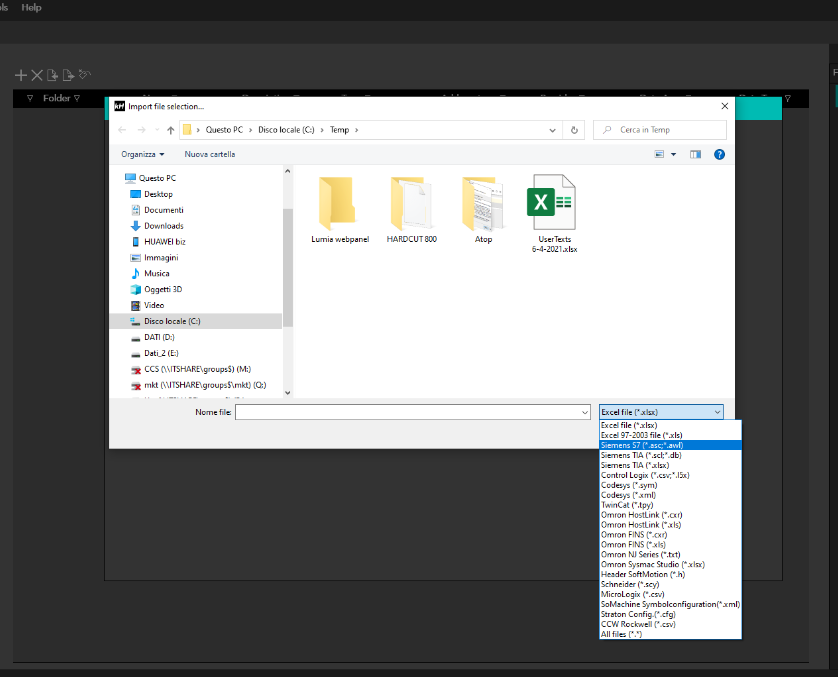The height and width of the screenshot is (677, 838).
Task: Click the Help menu item
Action: 32,8
